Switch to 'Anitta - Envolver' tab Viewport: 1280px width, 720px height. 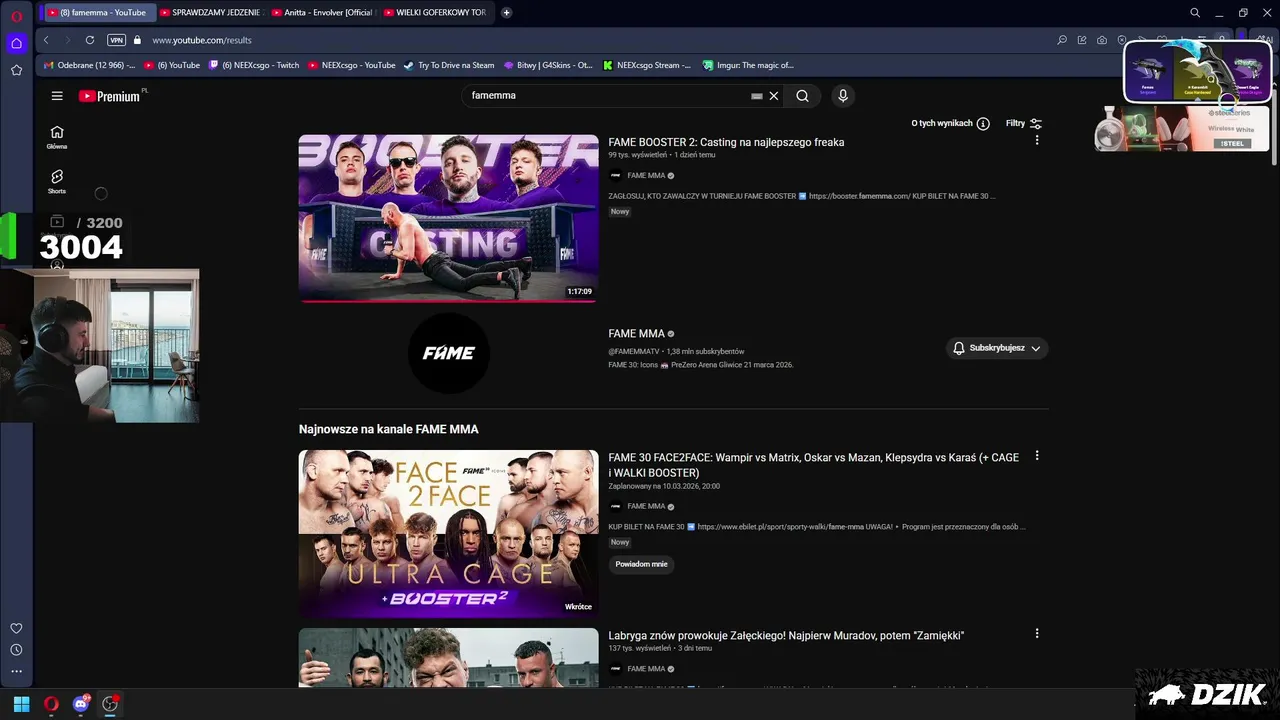tap(323, 13)
